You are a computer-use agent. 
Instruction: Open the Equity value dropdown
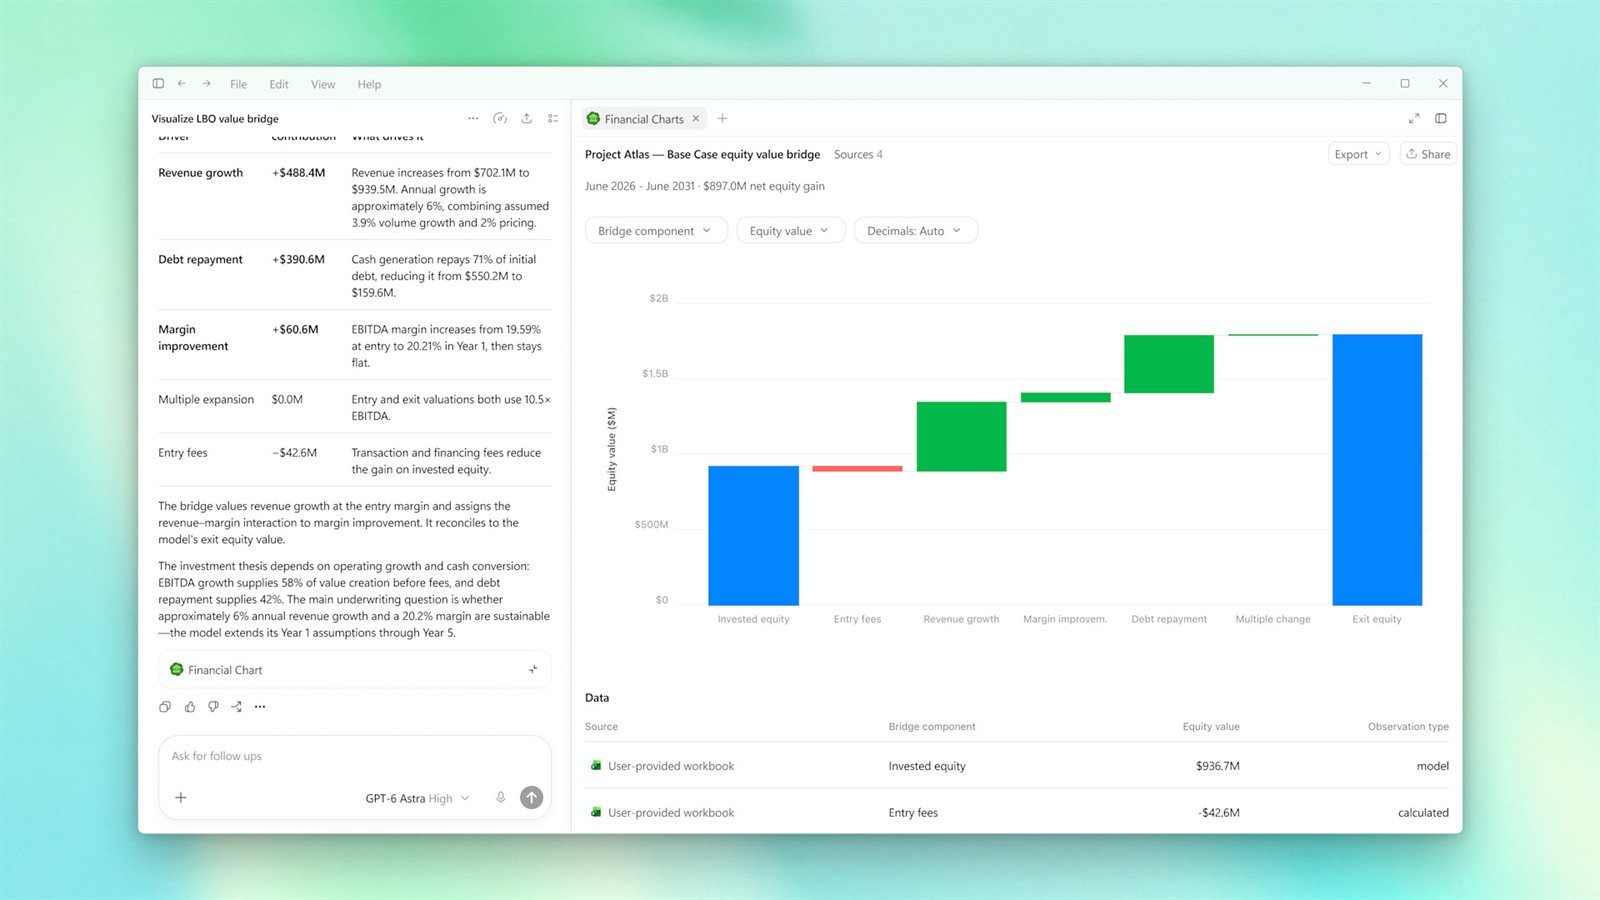[790, 231]
